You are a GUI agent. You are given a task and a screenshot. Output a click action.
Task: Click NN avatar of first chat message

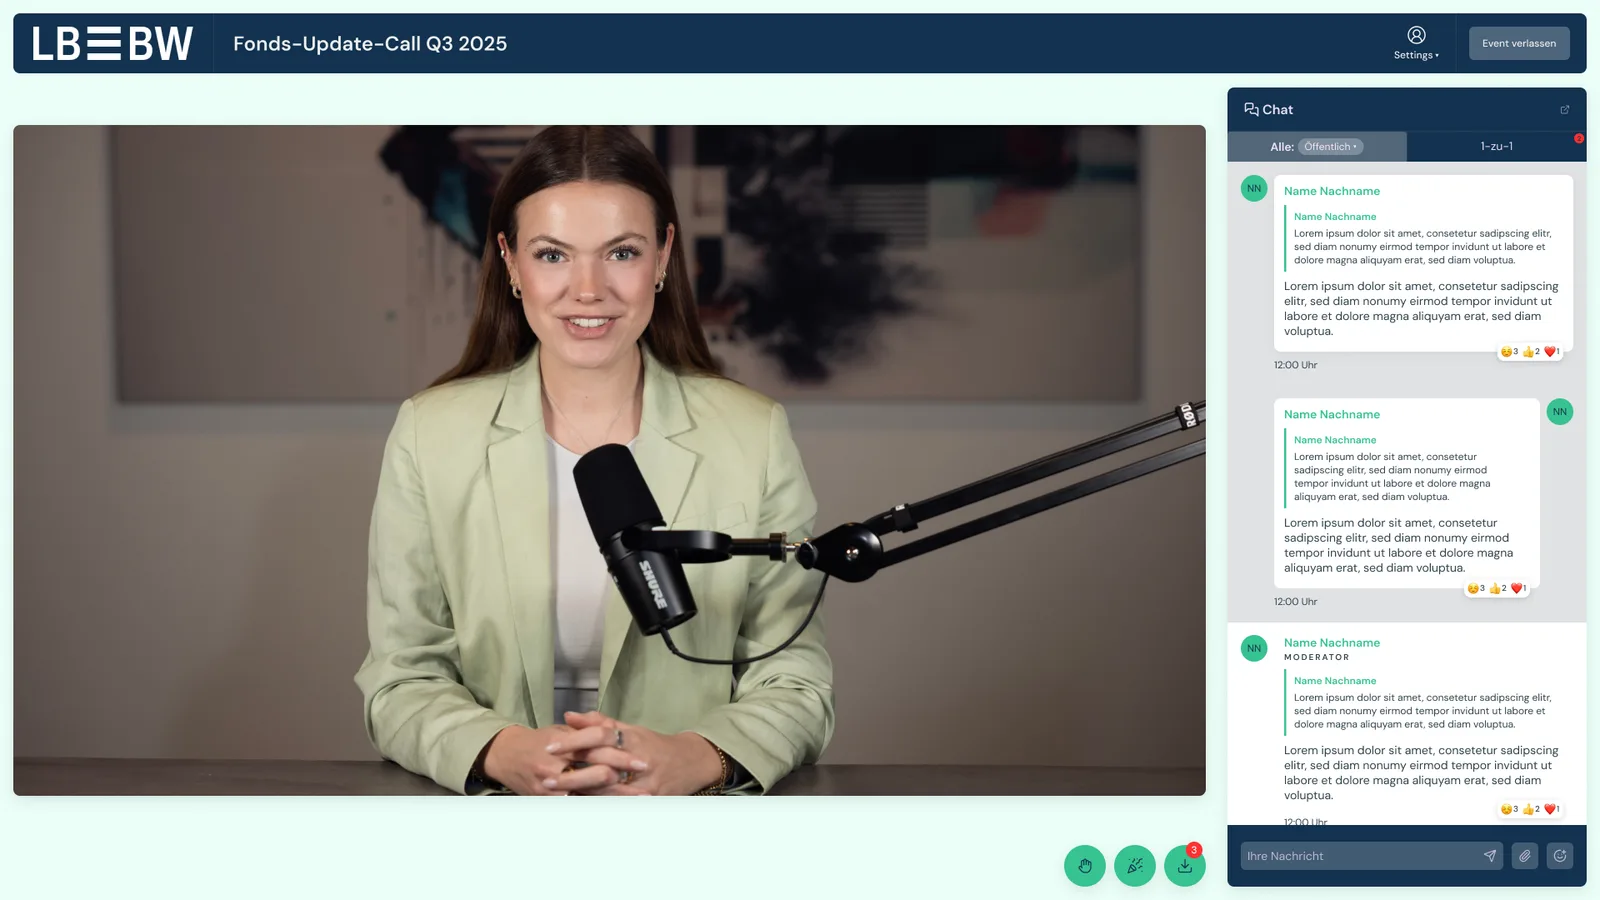coord(1254,188)
